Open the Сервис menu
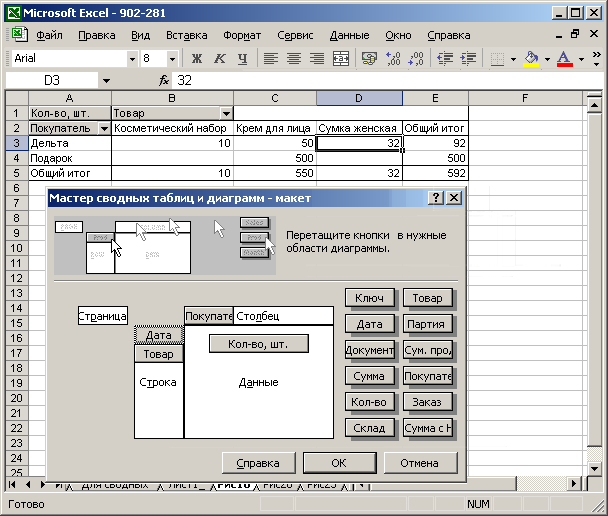 [x=295, y=35]
